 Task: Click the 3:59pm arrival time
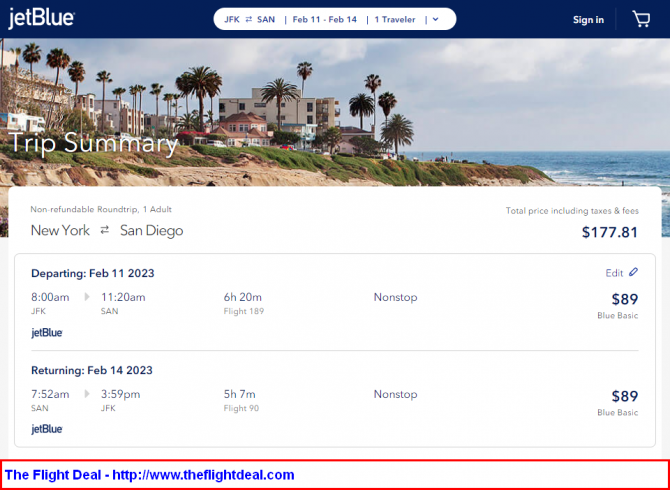tap(120, 394)
